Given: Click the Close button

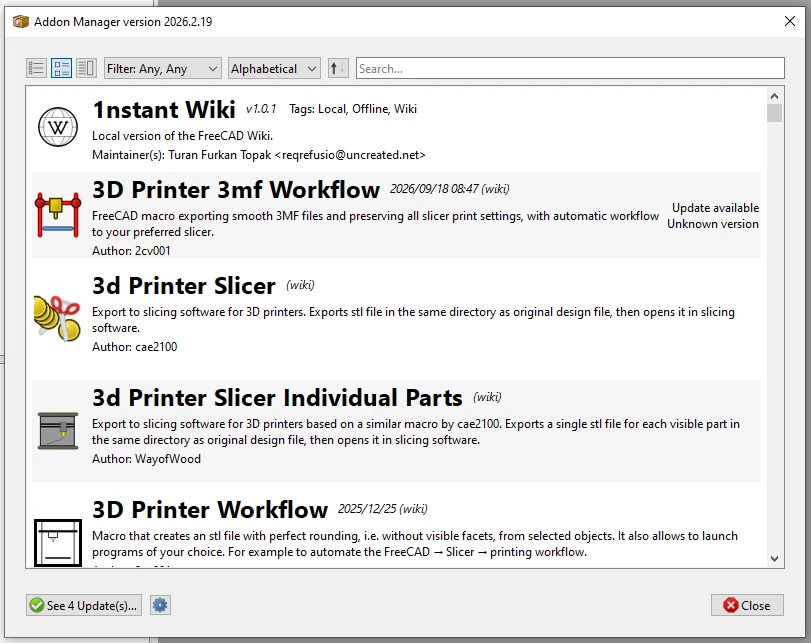Looking at the screenshot, I should coord(747,605).
